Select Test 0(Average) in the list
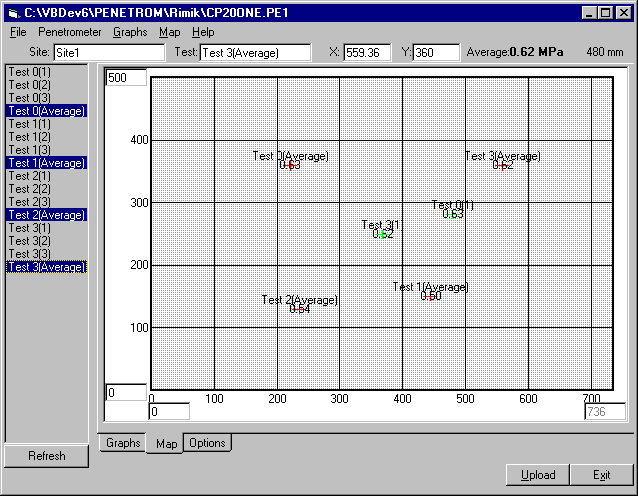Viewport: 638px width, 496px height. (46, 111)
